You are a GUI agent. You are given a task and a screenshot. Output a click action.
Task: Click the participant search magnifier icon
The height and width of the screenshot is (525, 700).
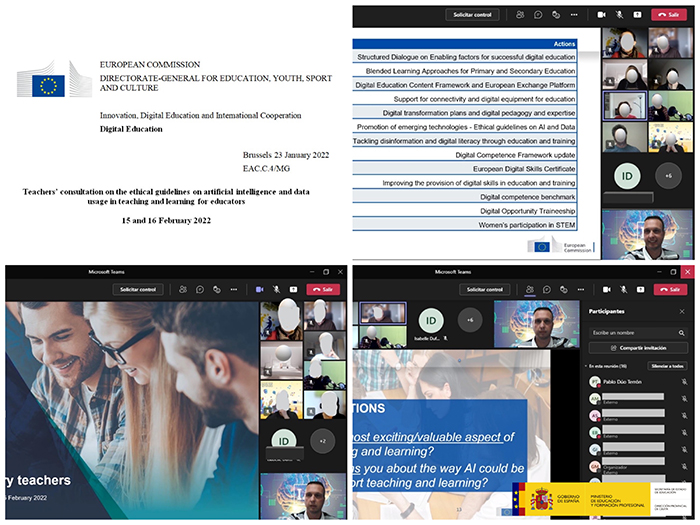click(681, 333)
